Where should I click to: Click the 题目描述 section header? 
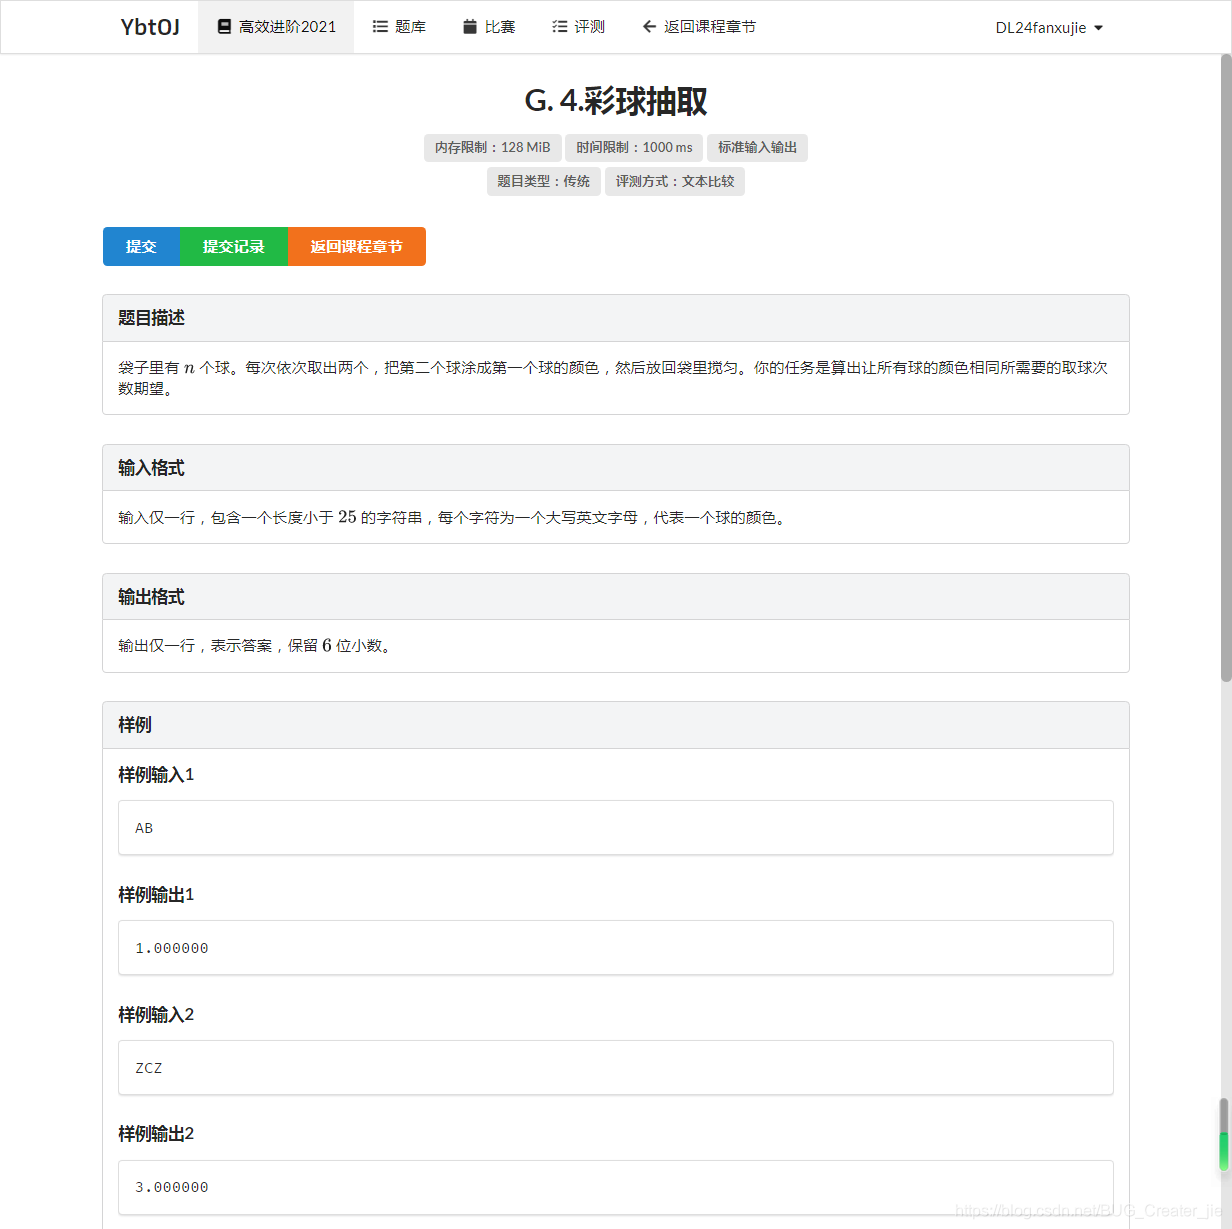[x=616, y=318]
